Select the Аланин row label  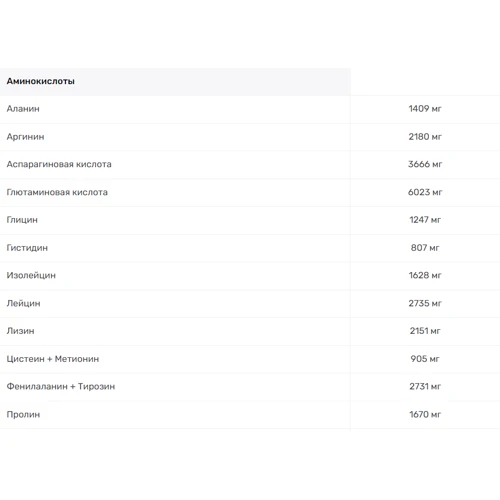[x=23, y=109]
